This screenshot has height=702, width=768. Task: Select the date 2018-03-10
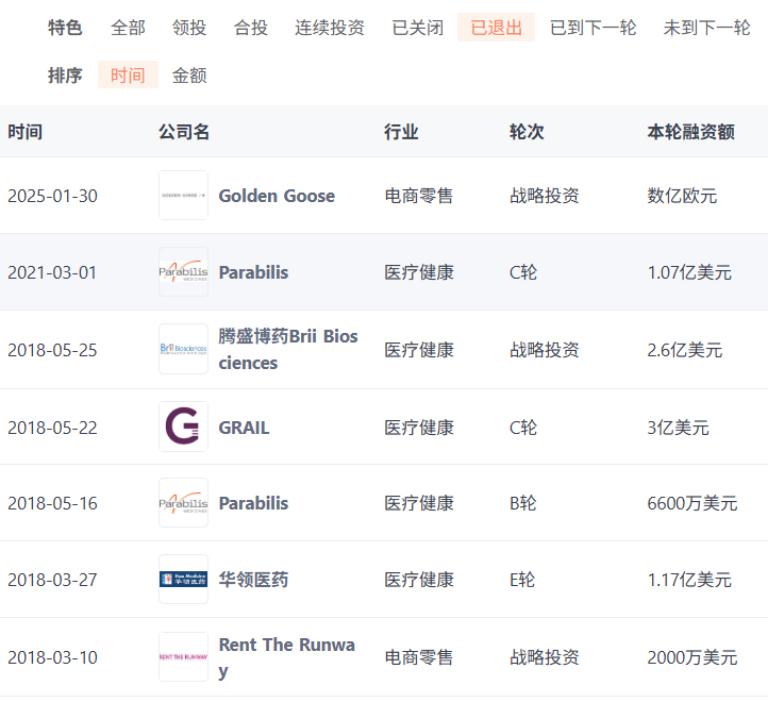(x=52, y=657)
